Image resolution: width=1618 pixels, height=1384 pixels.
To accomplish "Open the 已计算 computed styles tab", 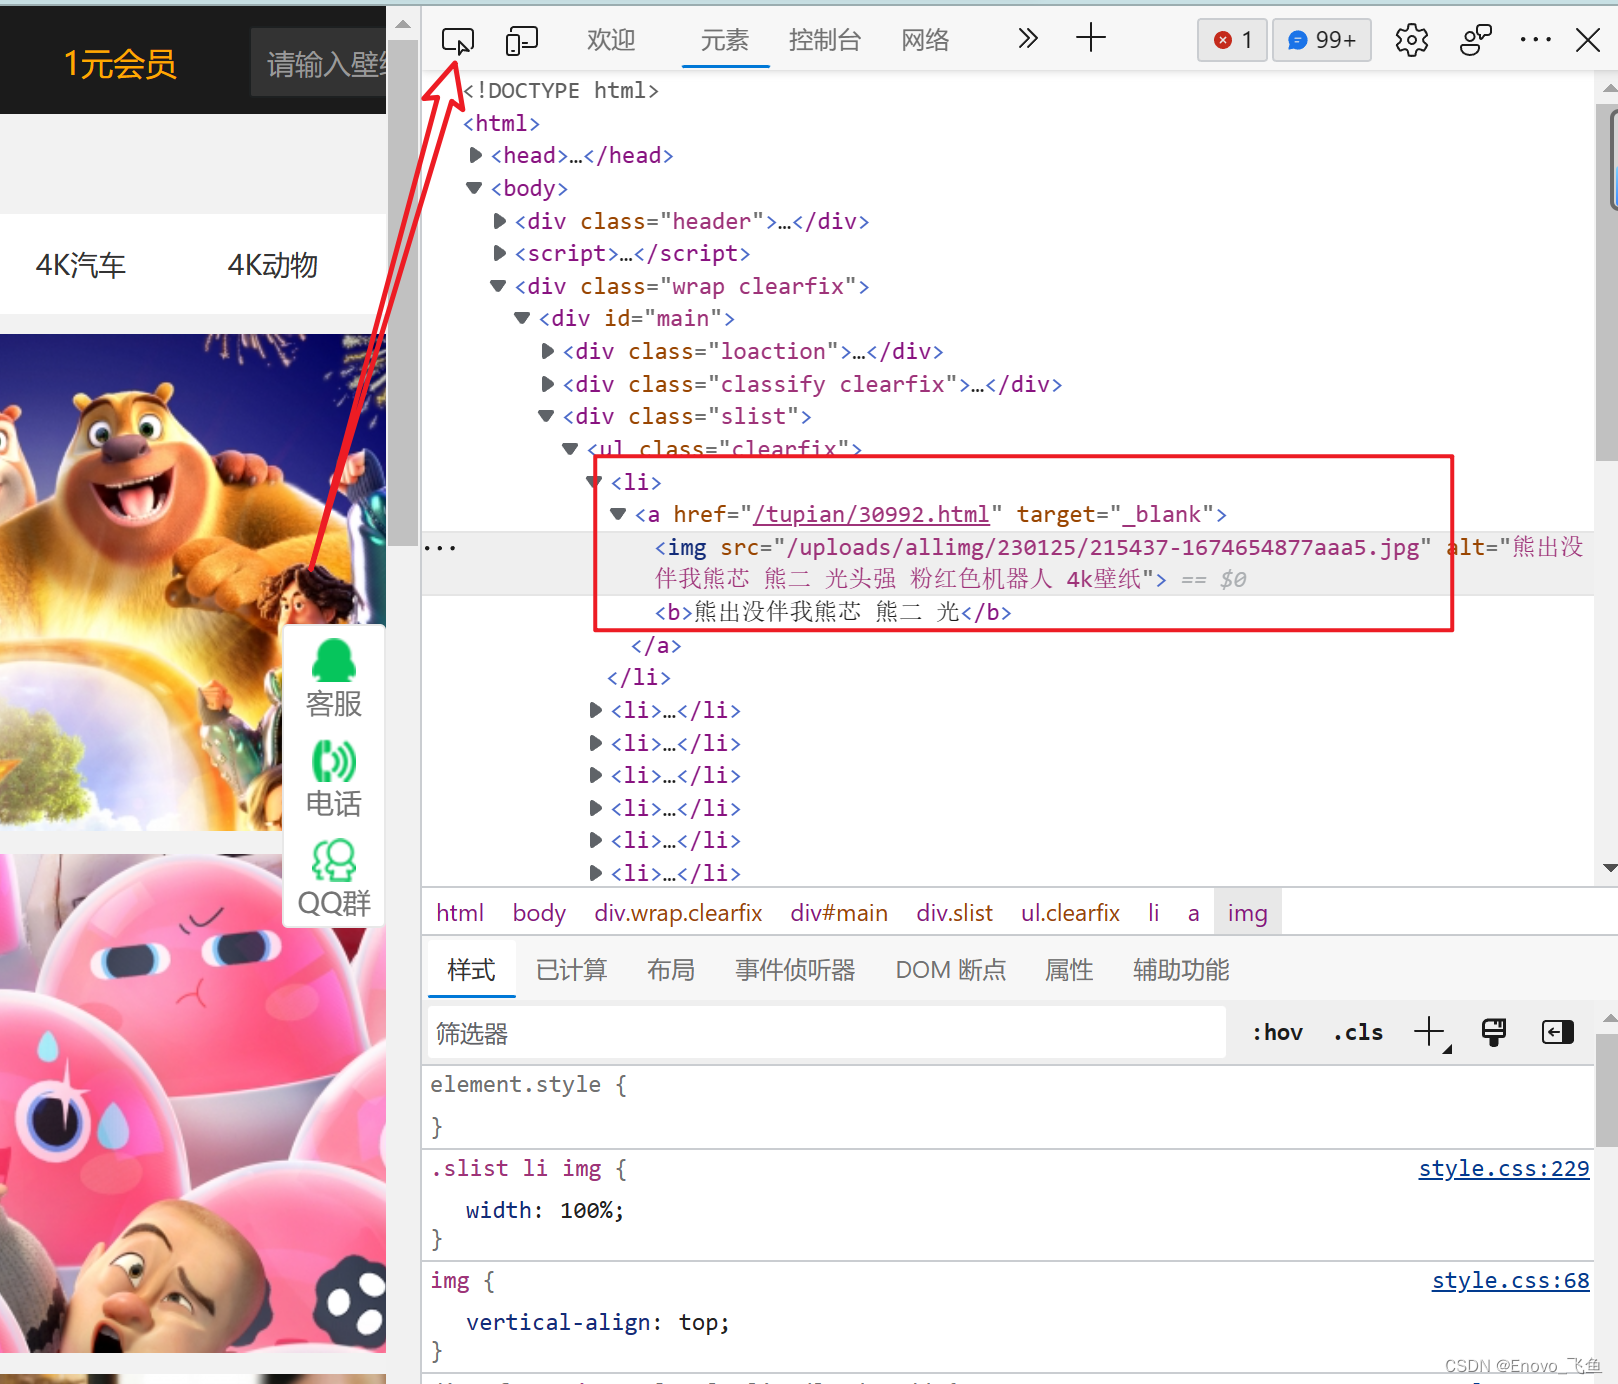I will (571, 970).
